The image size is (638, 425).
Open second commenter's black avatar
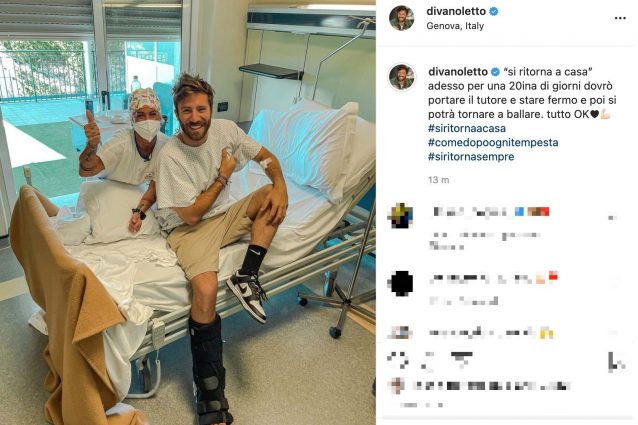pos(402,283)
